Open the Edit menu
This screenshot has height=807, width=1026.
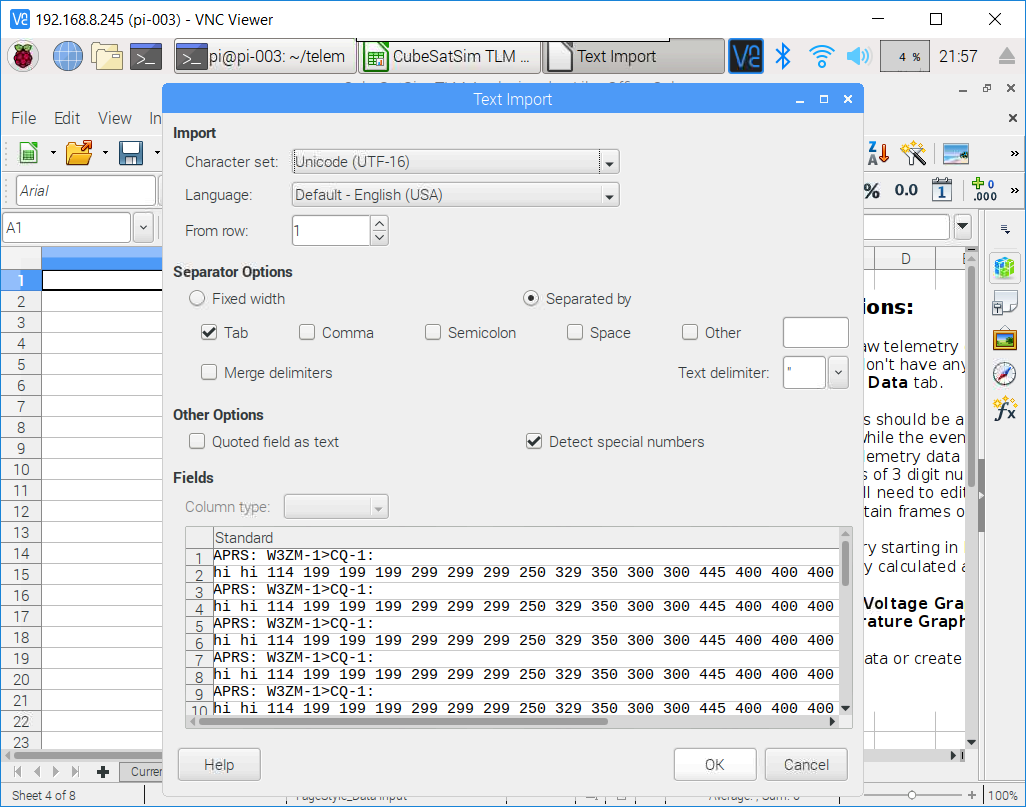point(66,118)
